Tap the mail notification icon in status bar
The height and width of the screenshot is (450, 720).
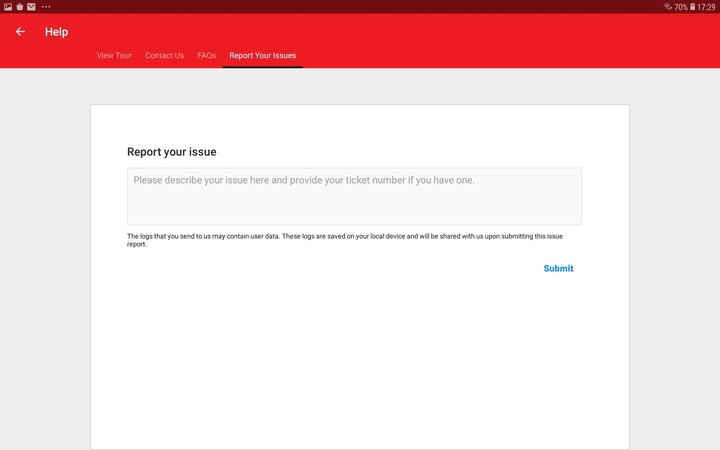[32, 6]
